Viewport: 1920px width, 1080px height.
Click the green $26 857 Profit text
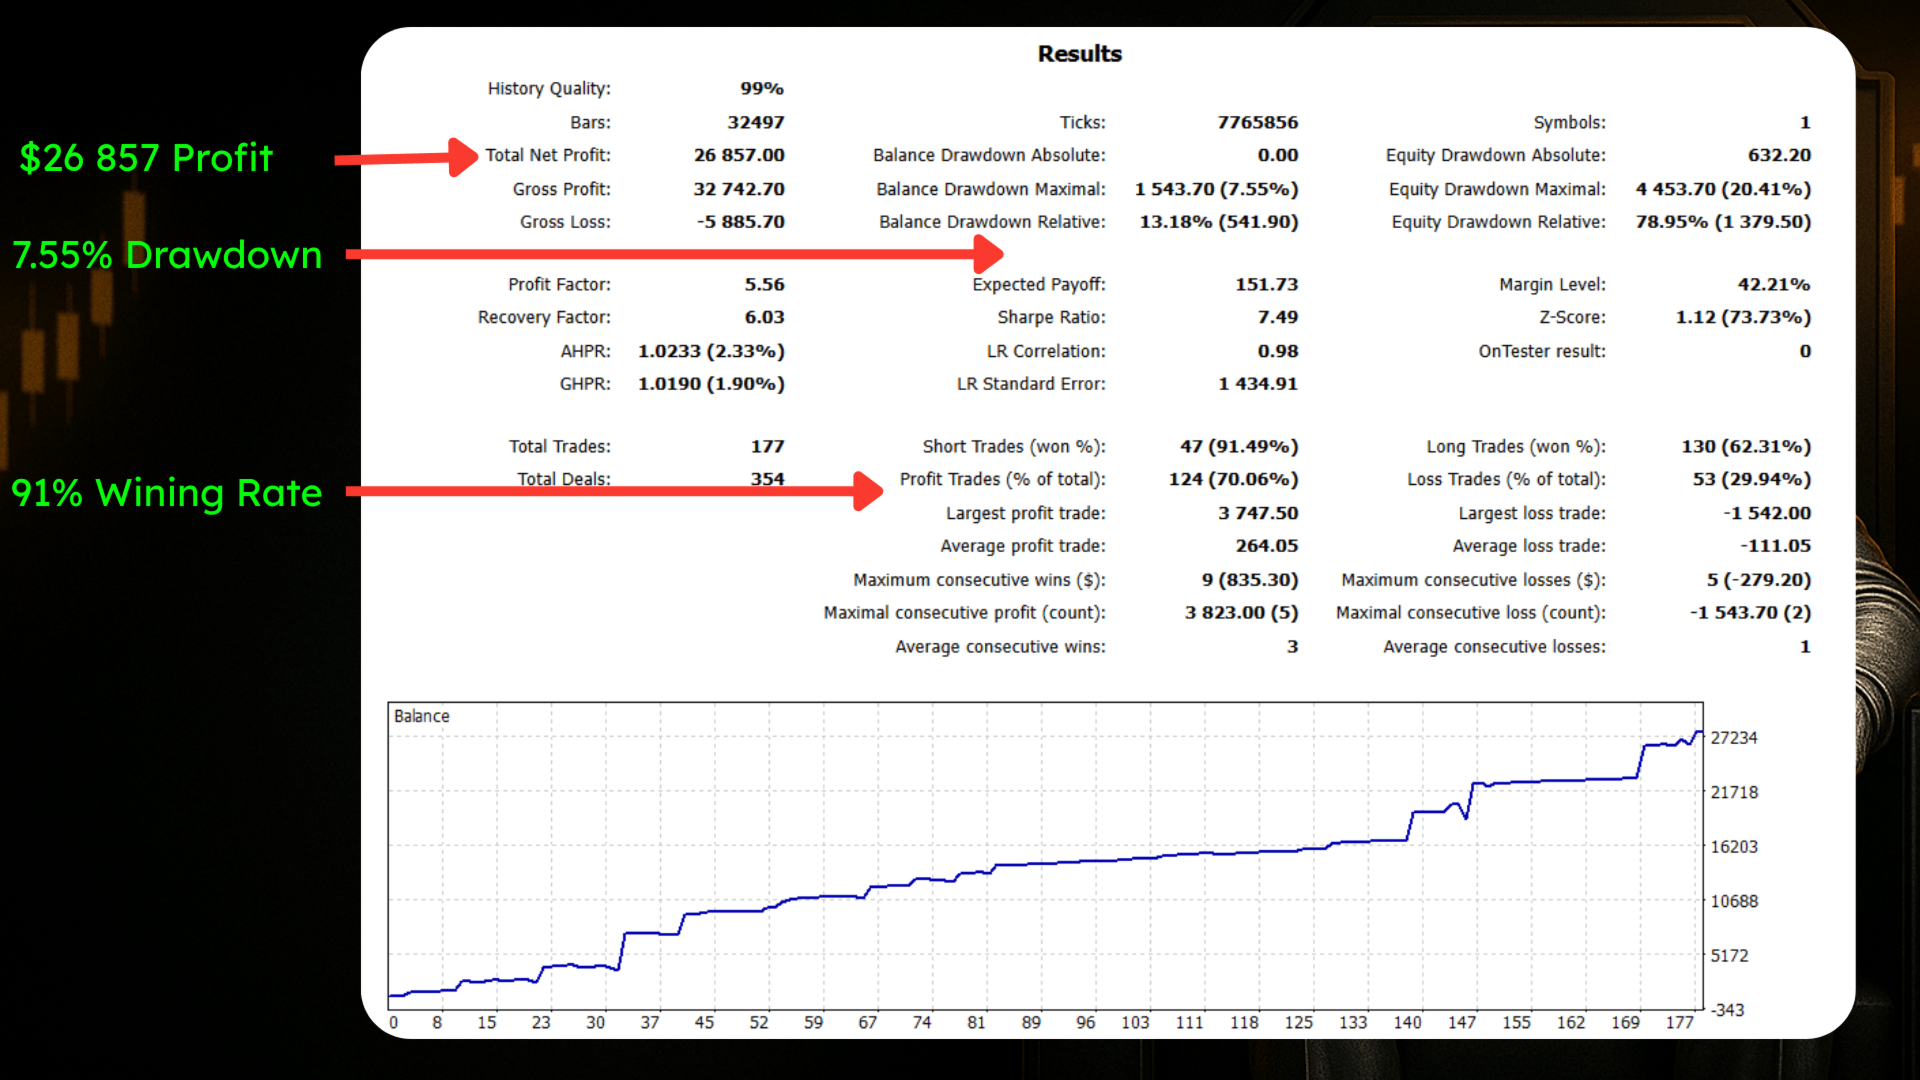(146, 158)
